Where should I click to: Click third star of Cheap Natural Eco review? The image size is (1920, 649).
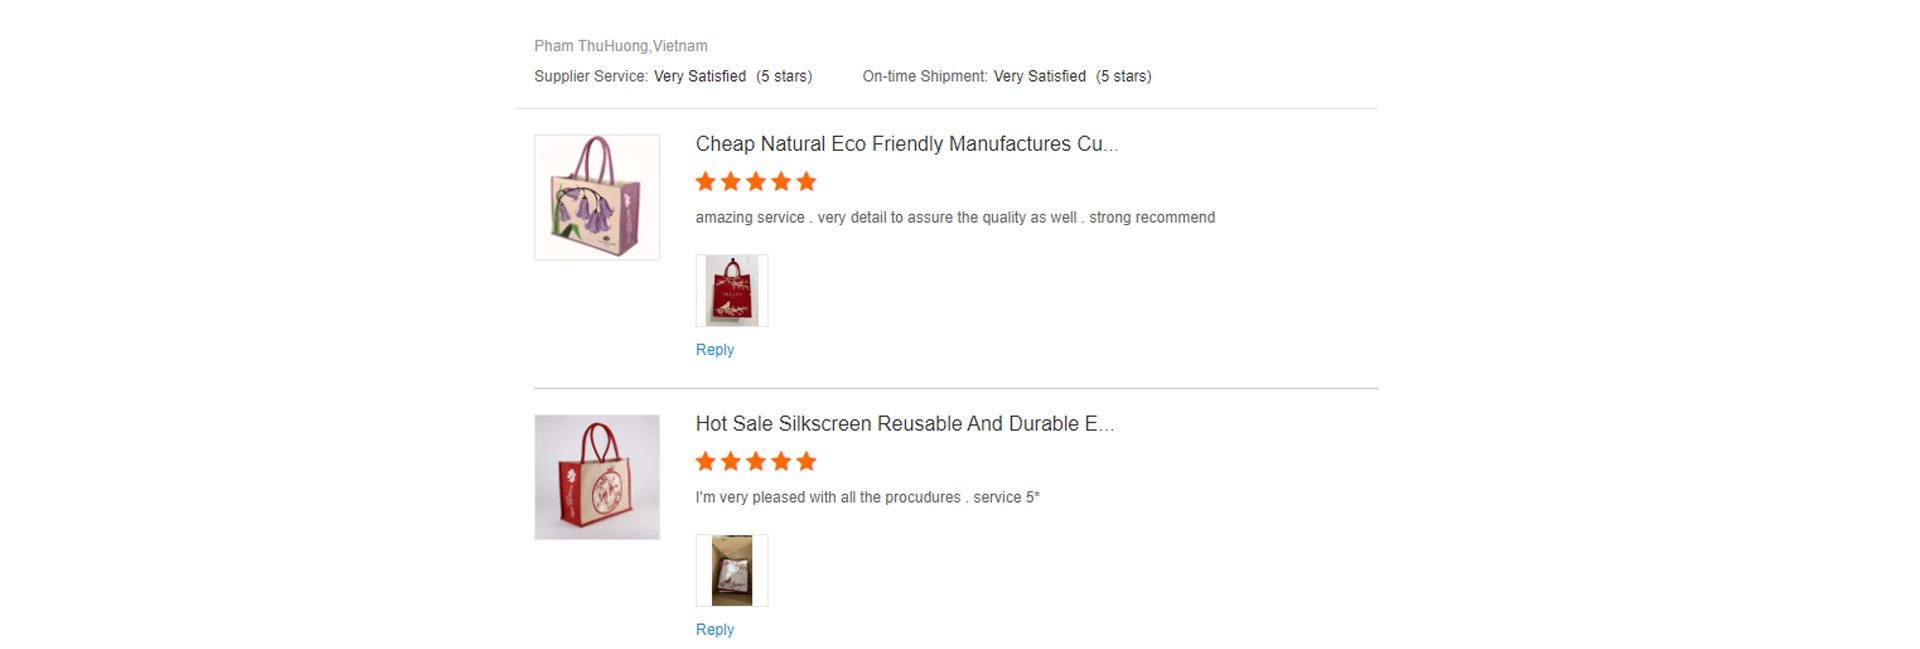756,182
